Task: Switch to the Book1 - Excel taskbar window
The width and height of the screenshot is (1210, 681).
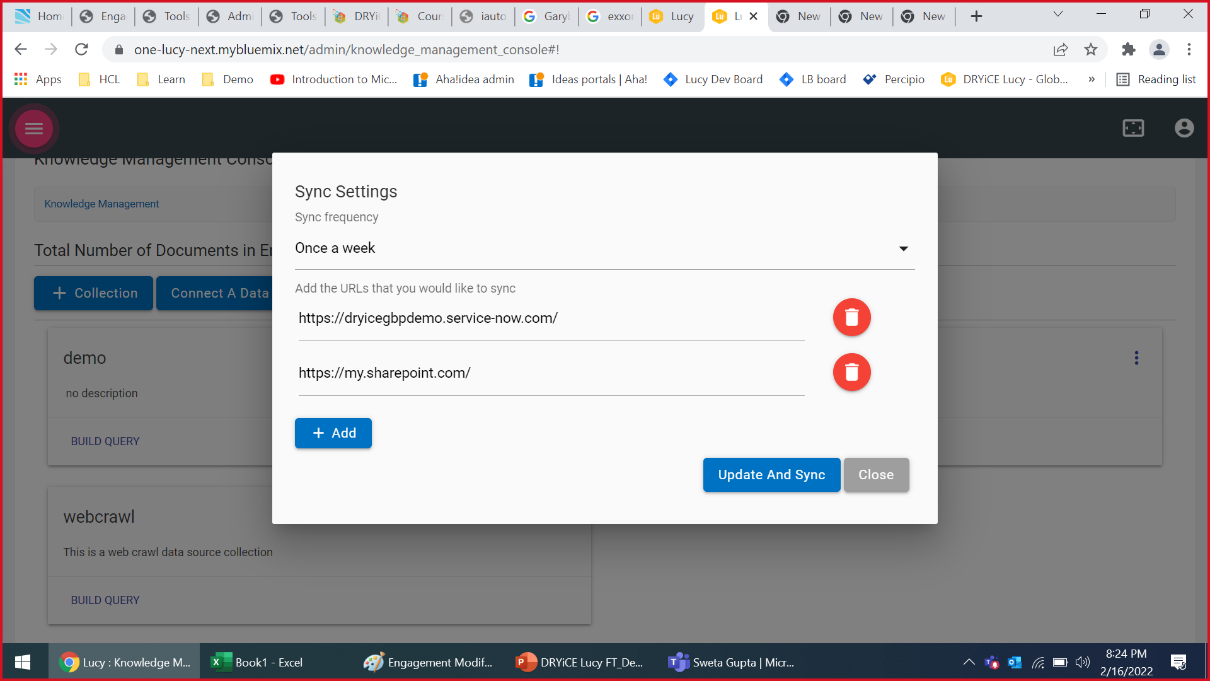Action: pyautogui.click(x=258, y=662)
